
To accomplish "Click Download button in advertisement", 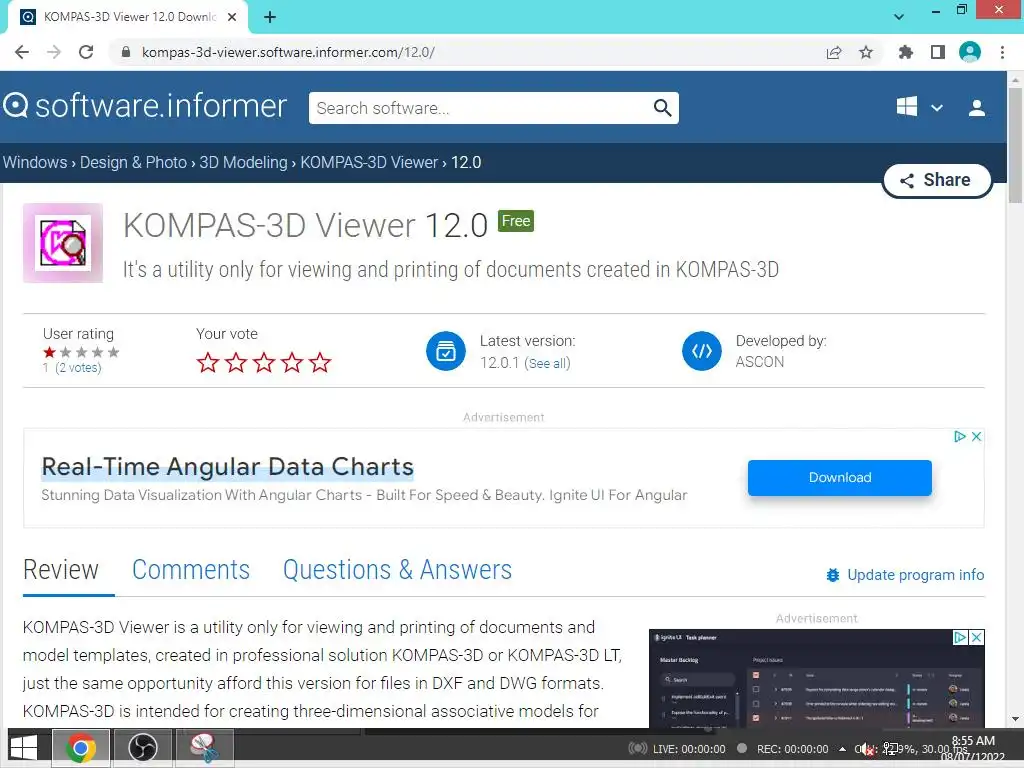I will click(840, 477).
